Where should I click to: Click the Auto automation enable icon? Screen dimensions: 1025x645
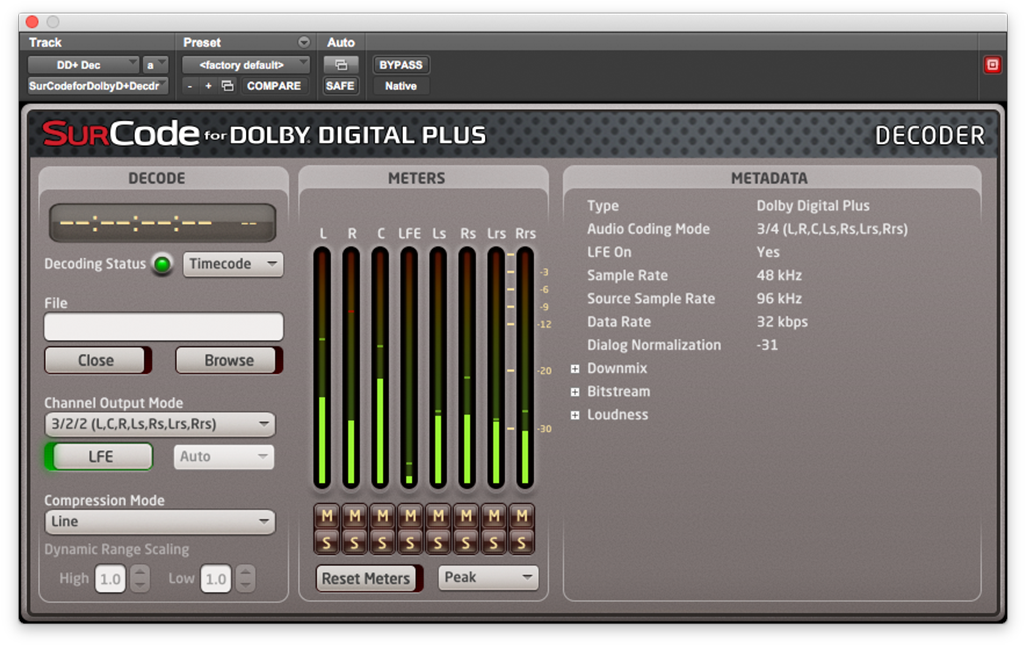click(x=340, y=65)
